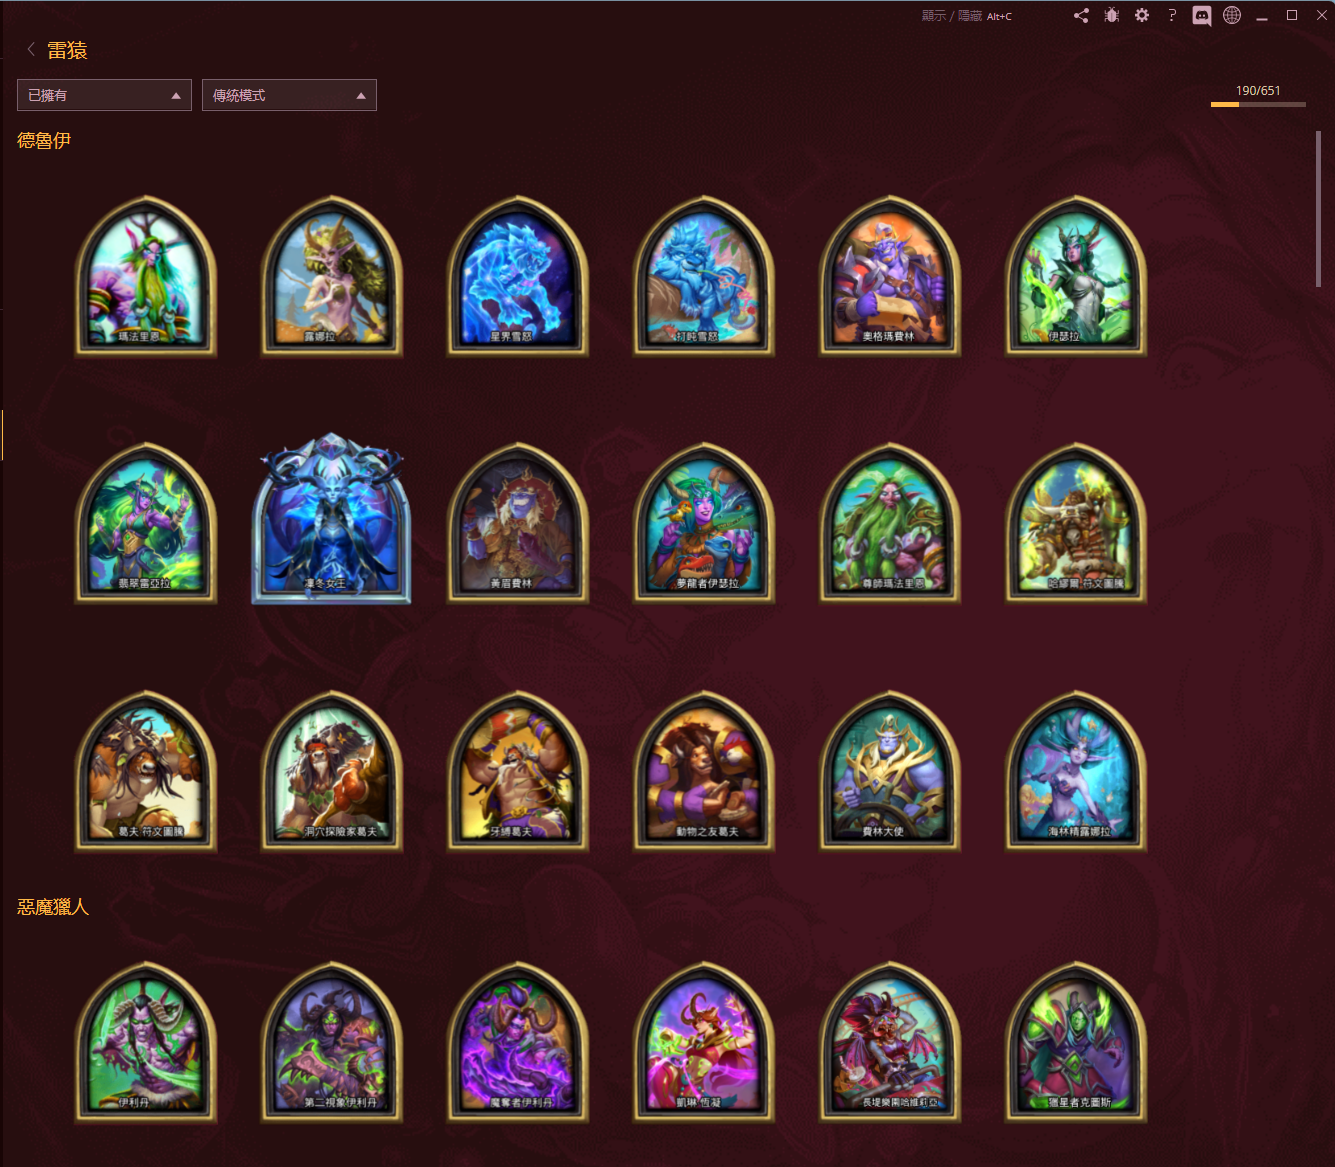Select the 費林大使 hero portrait
This screenshot has height=1167, width=1335.
[x=890, y=771]
